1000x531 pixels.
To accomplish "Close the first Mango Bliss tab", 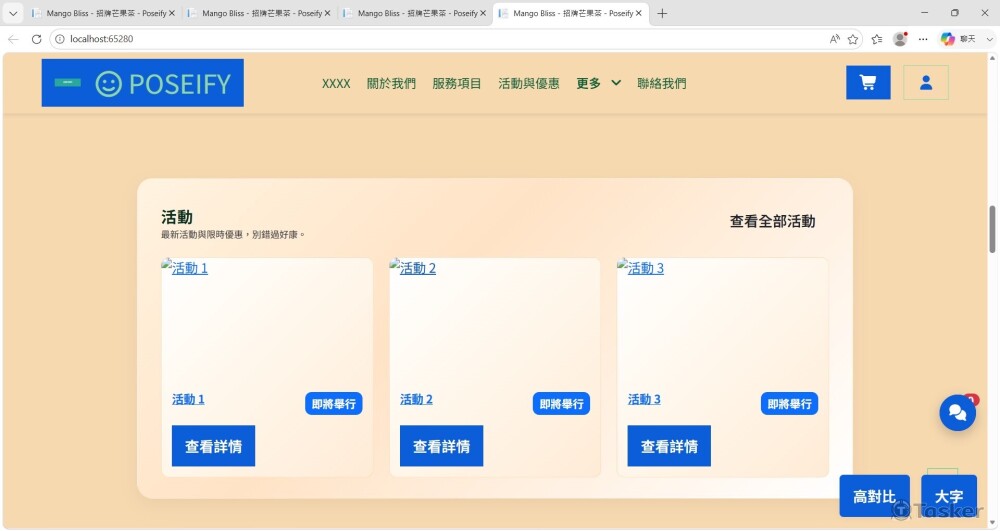I will coord(172,13).
